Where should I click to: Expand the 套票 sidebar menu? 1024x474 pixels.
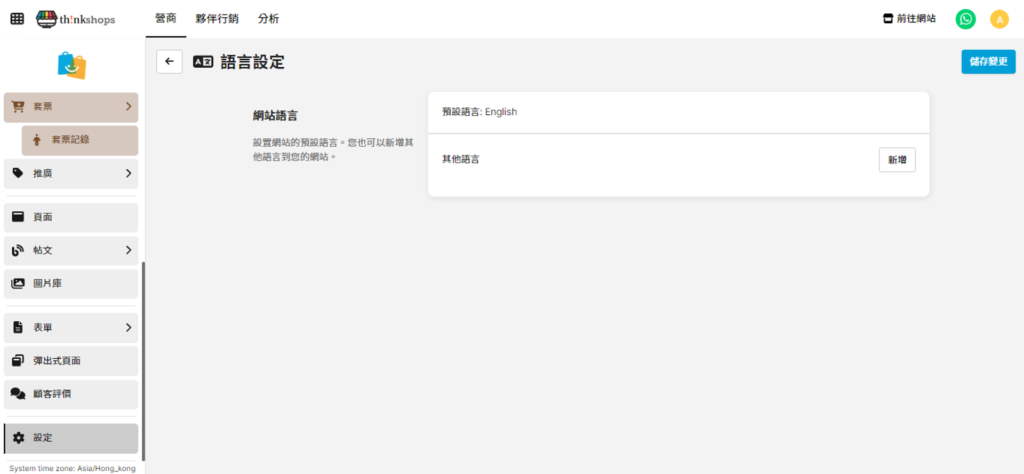pos(71,107)
